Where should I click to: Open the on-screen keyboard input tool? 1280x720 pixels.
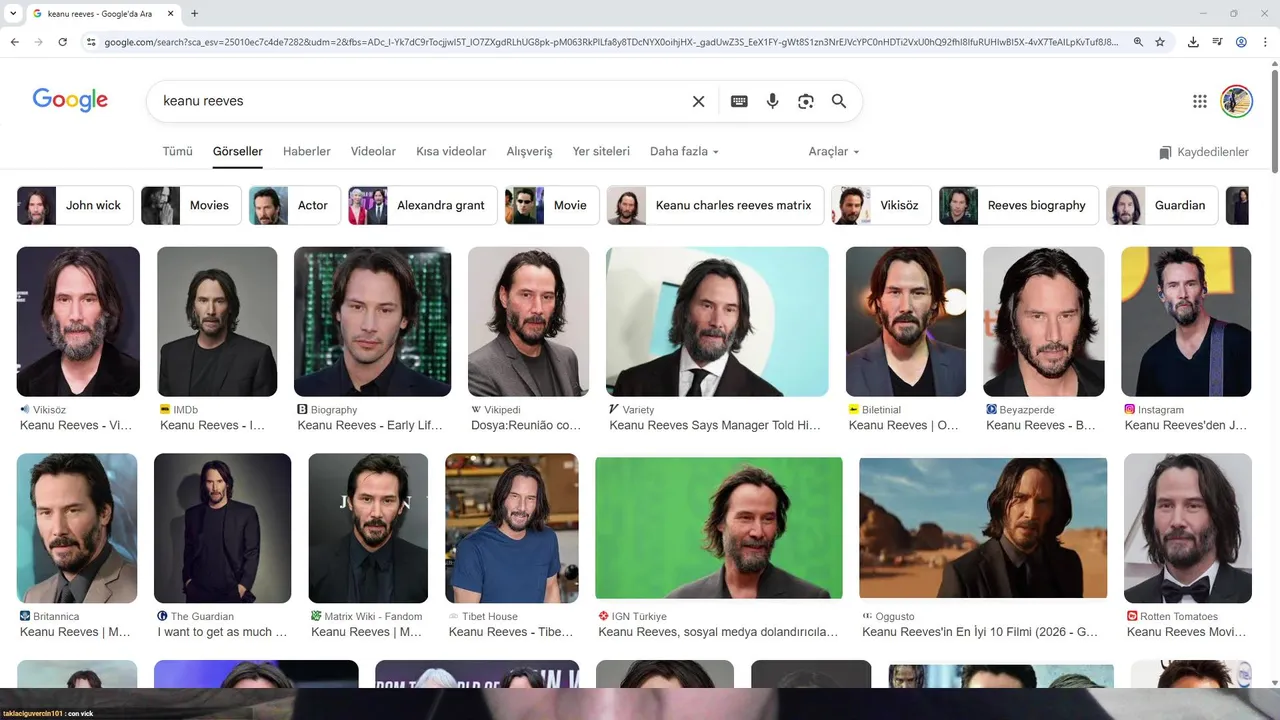click(739, 101)
